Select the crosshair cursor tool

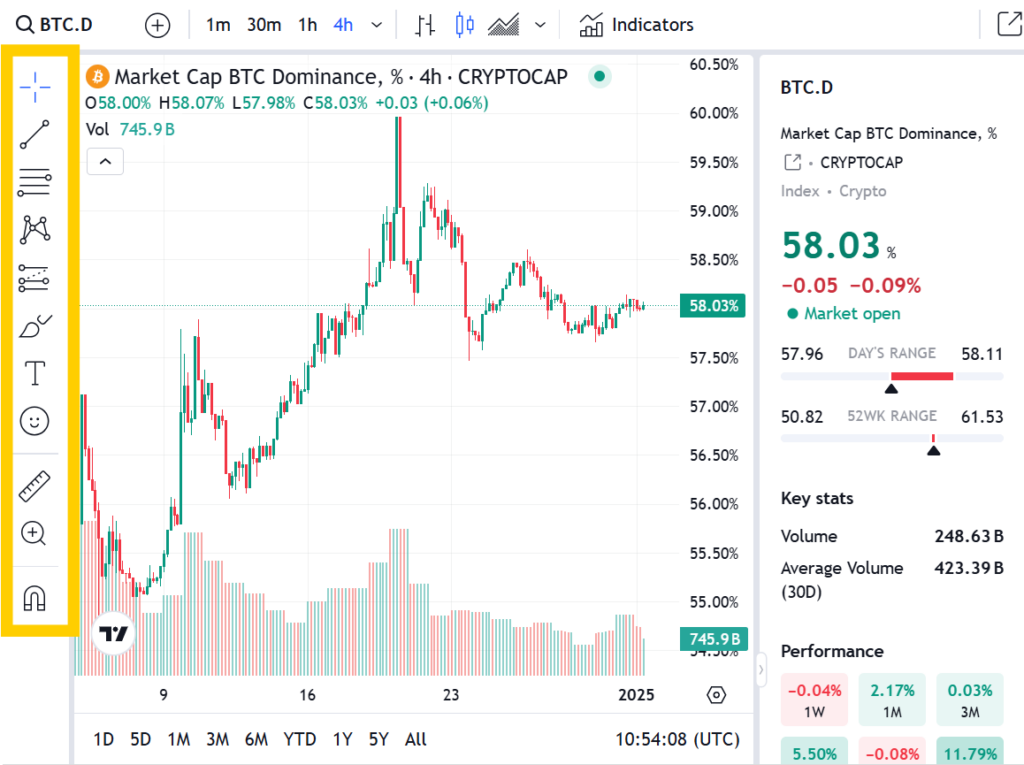tap(35, 87)
